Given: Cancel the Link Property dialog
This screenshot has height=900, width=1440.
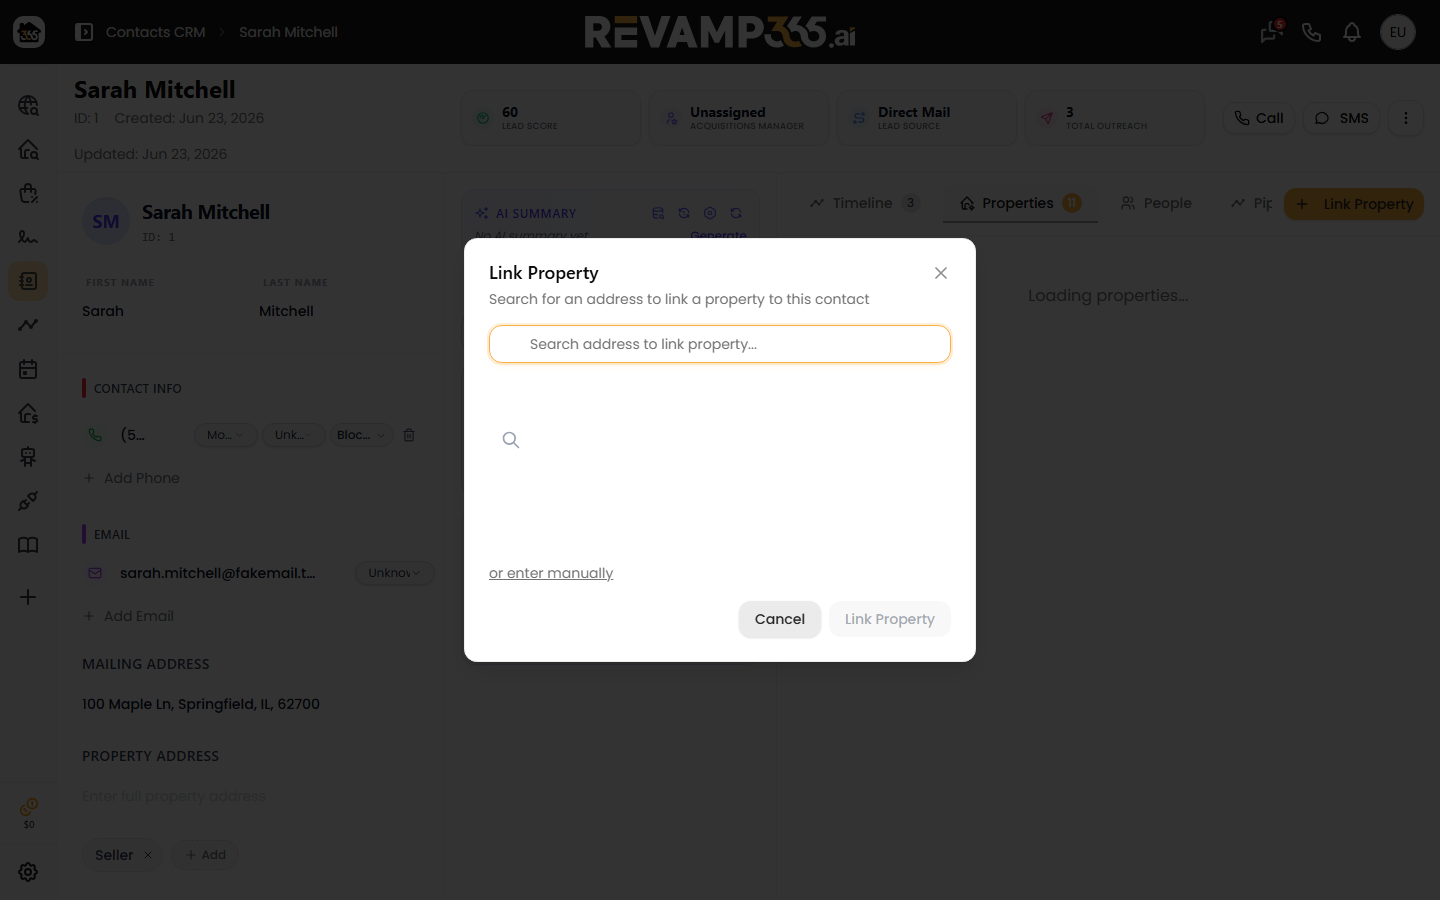Looking at the screenshot, I should tap(779, 619).
